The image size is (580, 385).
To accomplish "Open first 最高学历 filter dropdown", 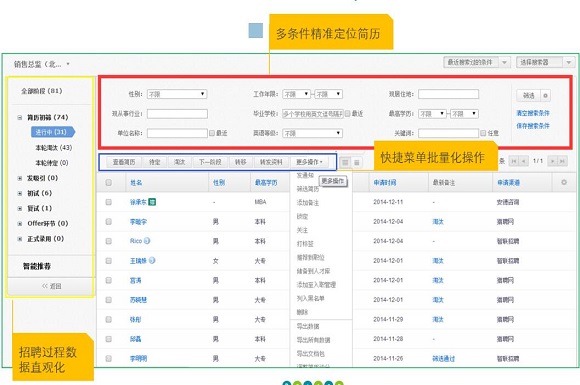I will click(432, 114).
